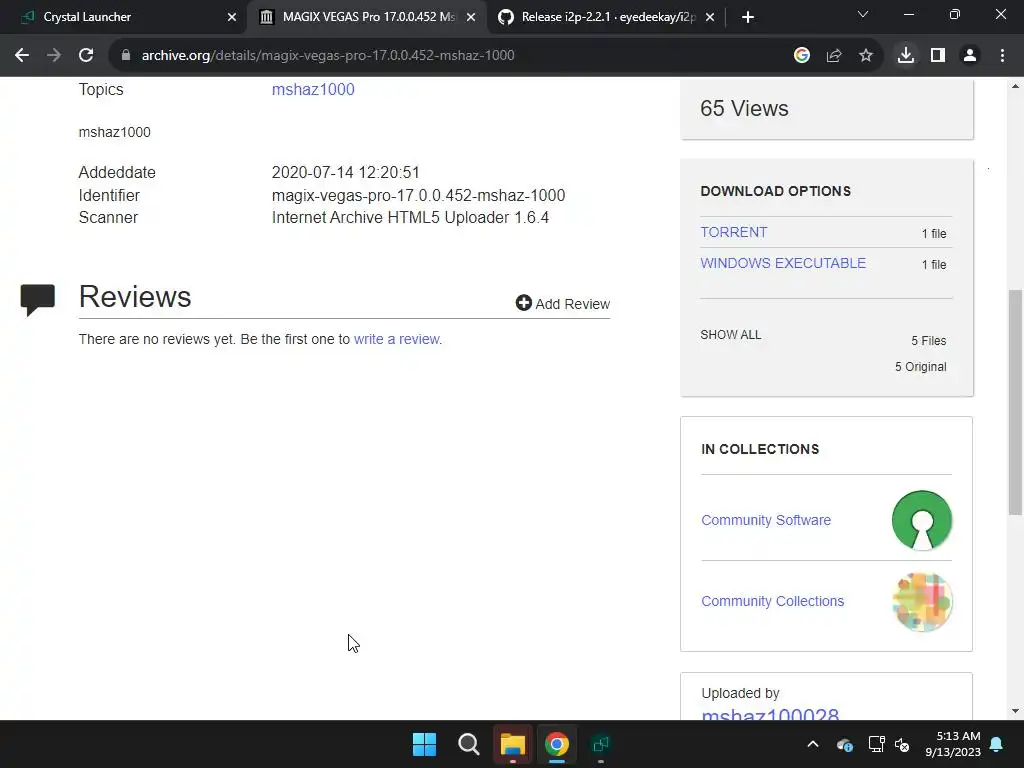Viewport: 1024px width, 768px height.
Task: Click the Reviews speech bubble icon
Action: coord(38,300)
